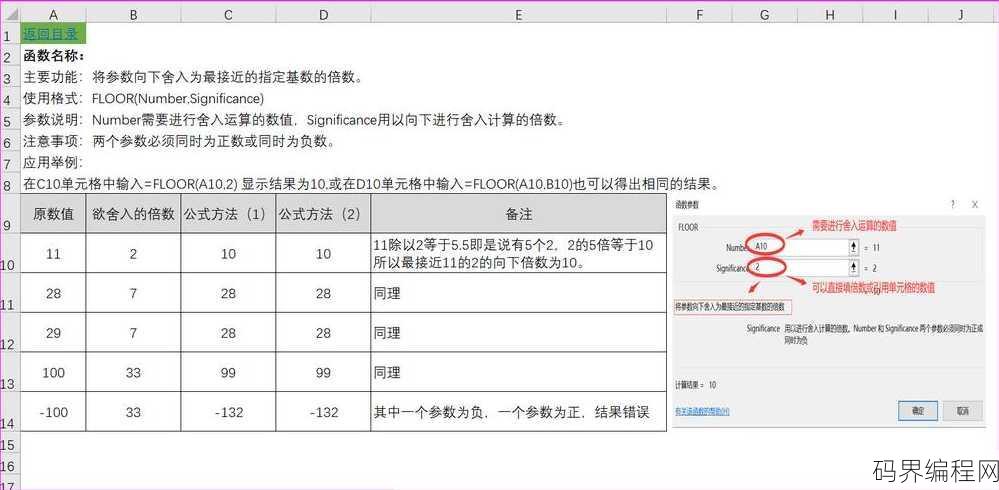The image size is (999, 490).
Task: Confirm the FLOOR dialog with 确定
Action: [918, 411]
